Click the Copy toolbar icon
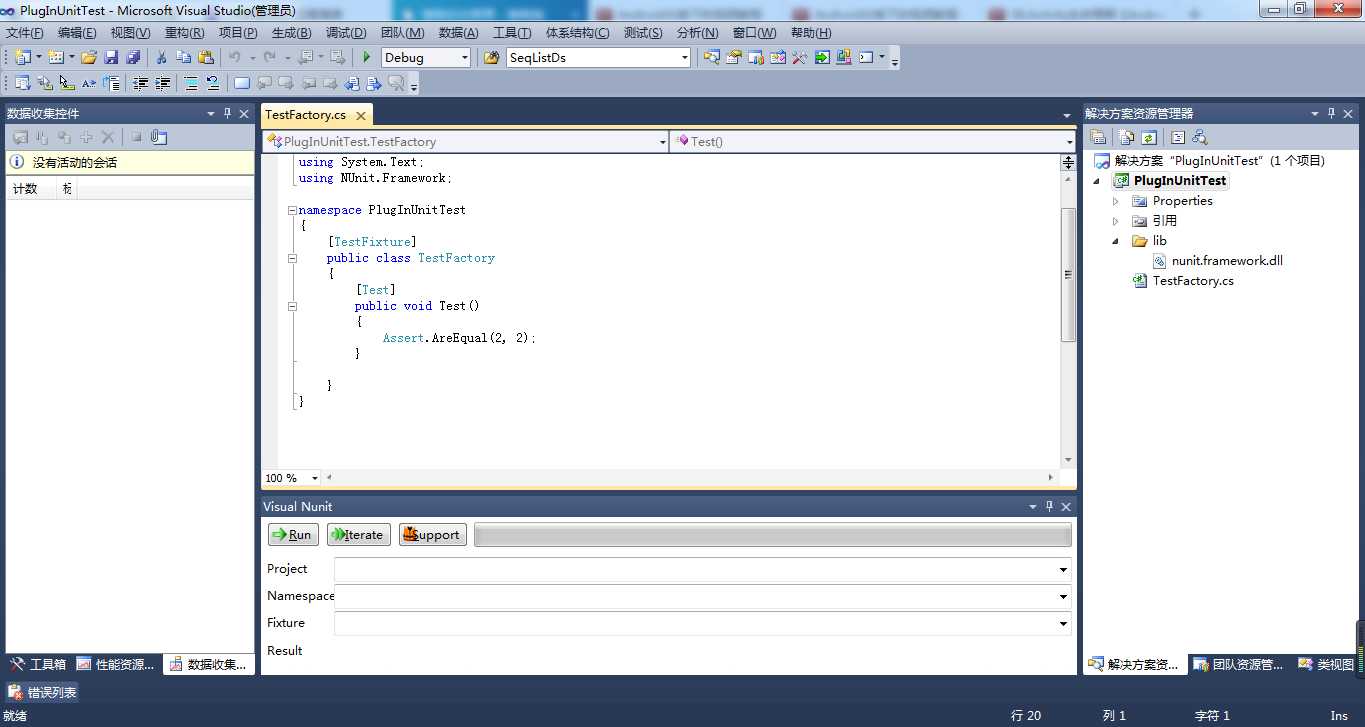 click(x=183, y=57)
